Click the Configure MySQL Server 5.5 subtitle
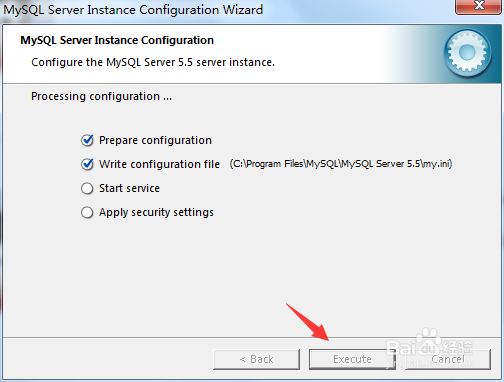The image size is (504, 382). click(153, 62)
